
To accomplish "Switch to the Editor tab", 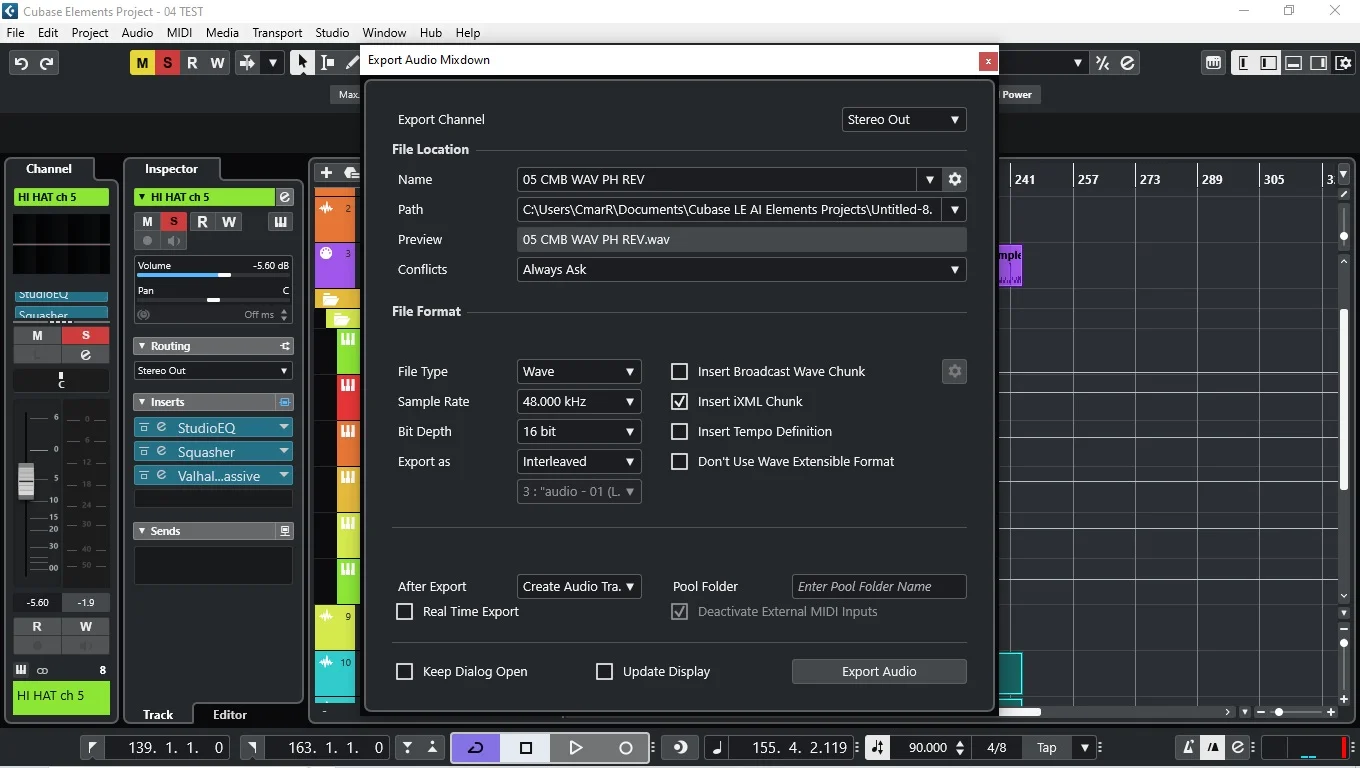I will tap(229, 714).
